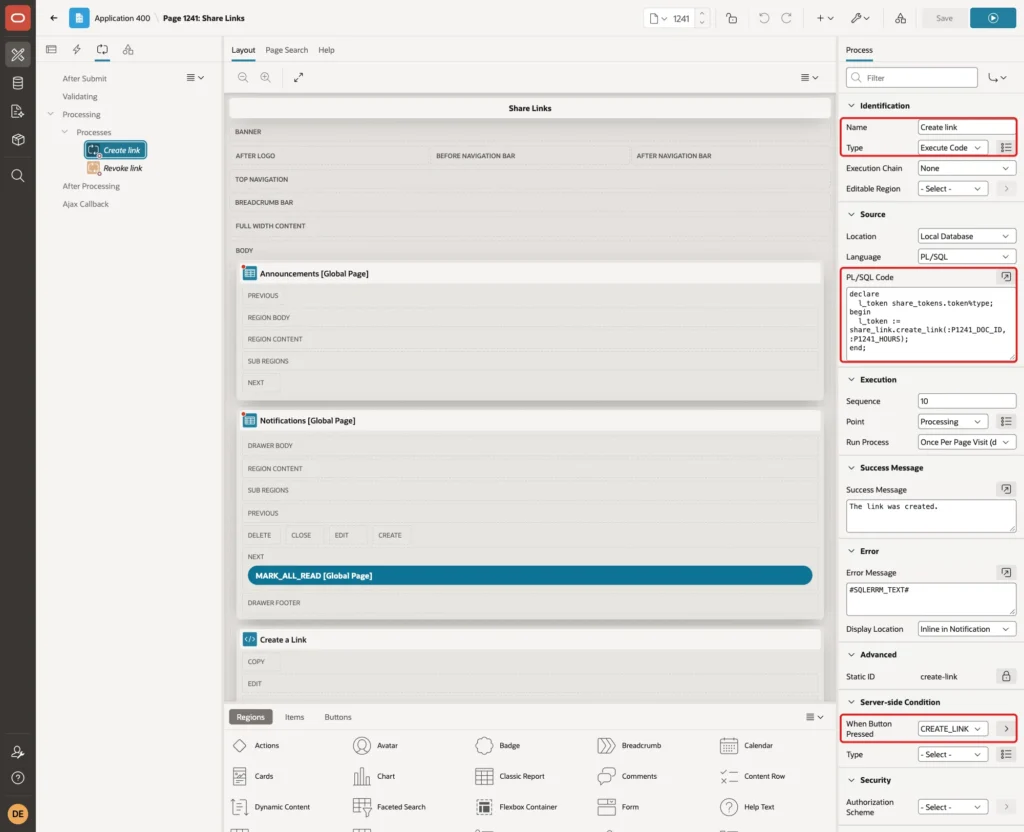Image resolution: width=1024 pixels, height=832 pixels.
Task: Click the page lock icon in toolbar
Action: pos(731,18)
